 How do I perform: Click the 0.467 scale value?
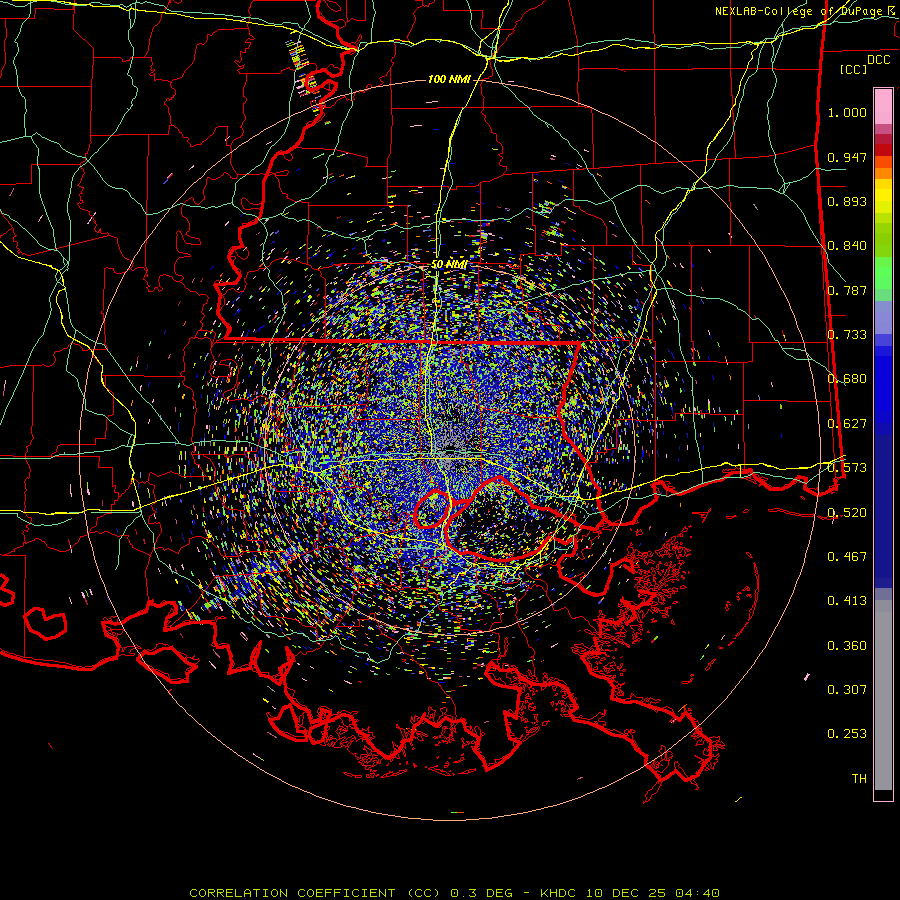(x=847, y=557)
